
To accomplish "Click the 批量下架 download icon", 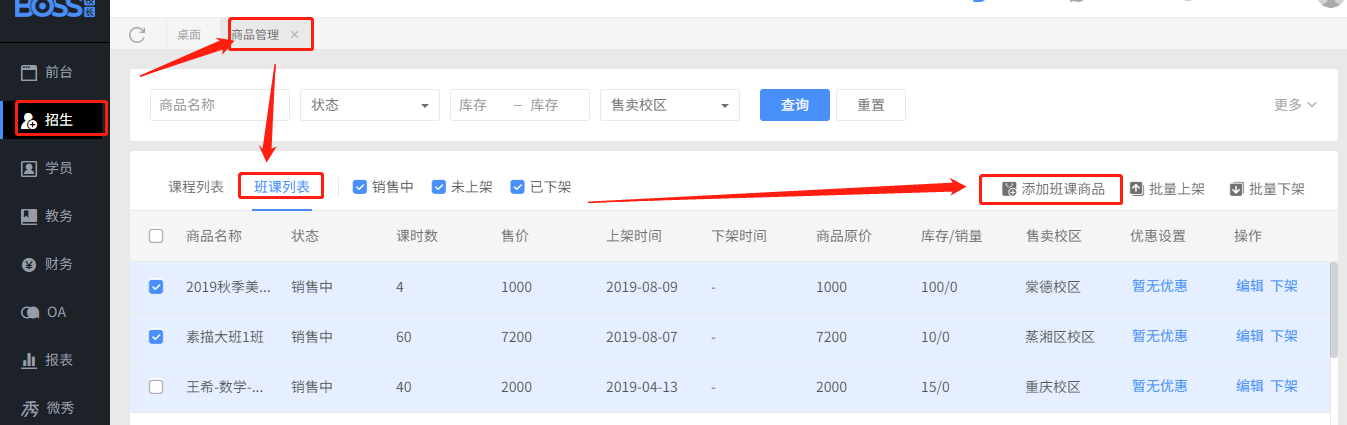I will point(1236,188).
